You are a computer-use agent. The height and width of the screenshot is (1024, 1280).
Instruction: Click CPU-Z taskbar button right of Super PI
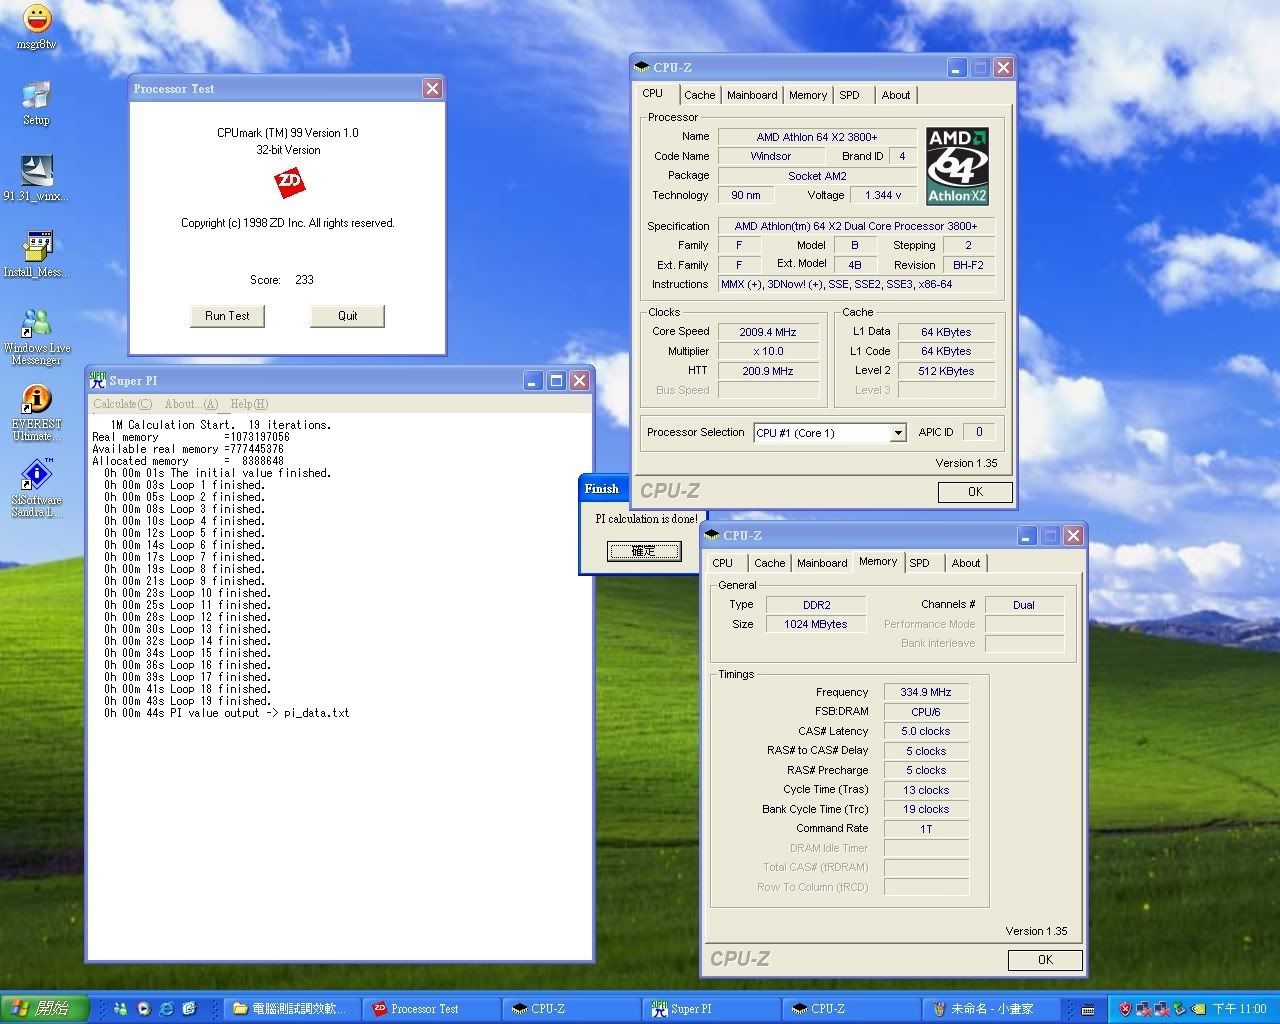click(851, 1009)
